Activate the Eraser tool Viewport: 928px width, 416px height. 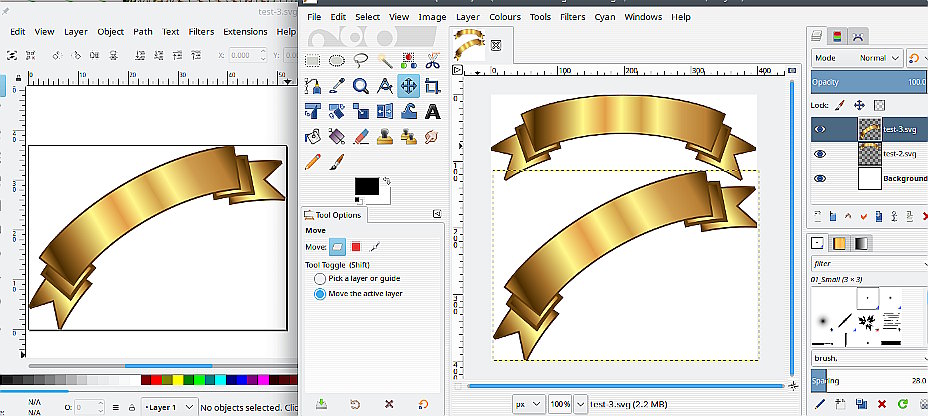tap(360, 136)
